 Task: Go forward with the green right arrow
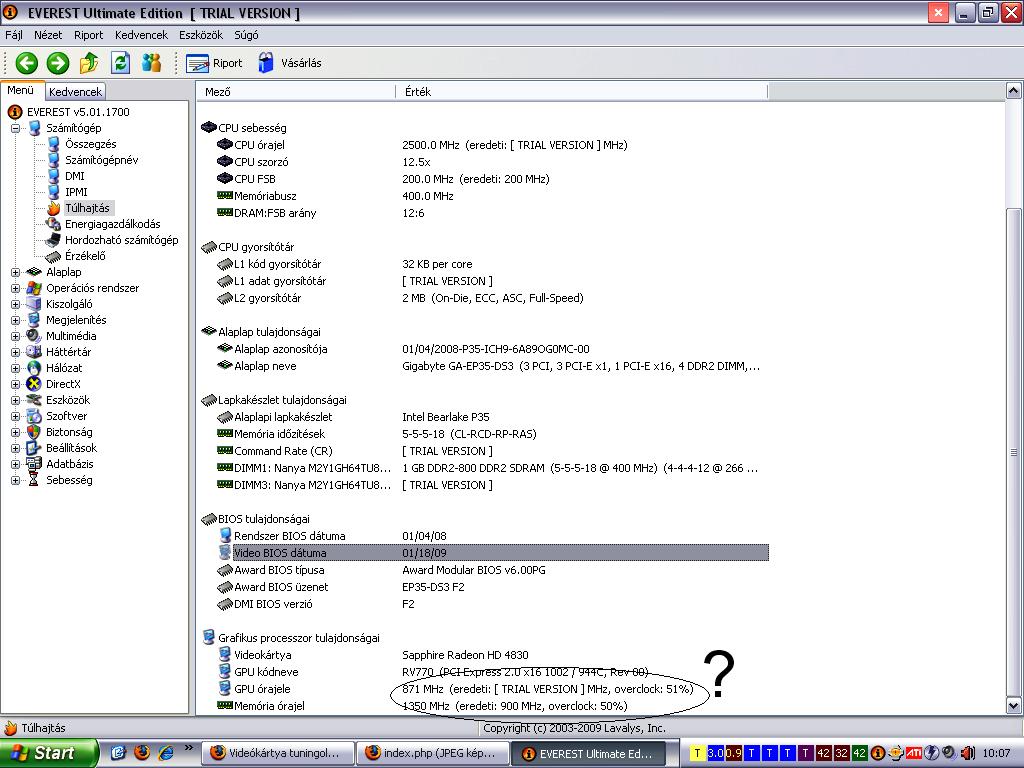point(58,63)
